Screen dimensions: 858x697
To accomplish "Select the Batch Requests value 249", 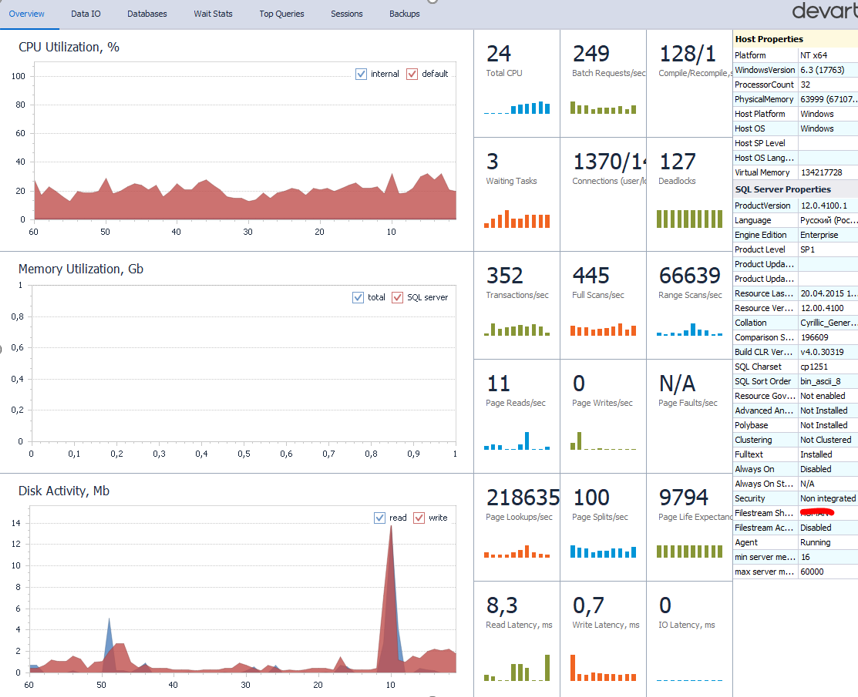I will tap(591, 54).
